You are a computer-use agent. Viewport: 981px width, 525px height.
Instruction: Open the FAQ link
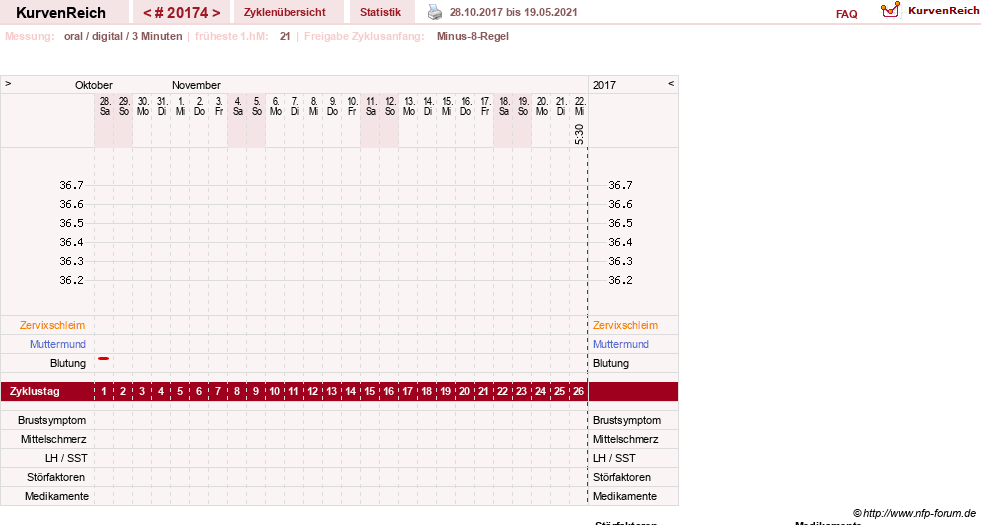point(846,14)
